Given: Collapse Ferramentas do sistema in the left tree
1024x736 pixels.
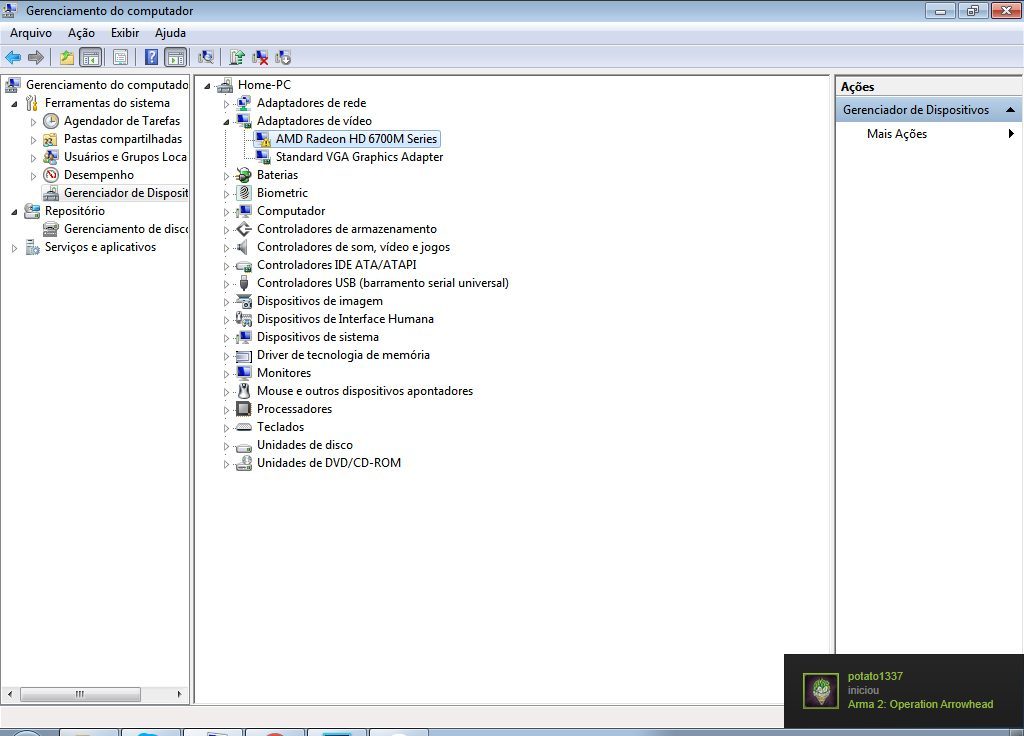Looking at the screenshot, I should 14,103.
